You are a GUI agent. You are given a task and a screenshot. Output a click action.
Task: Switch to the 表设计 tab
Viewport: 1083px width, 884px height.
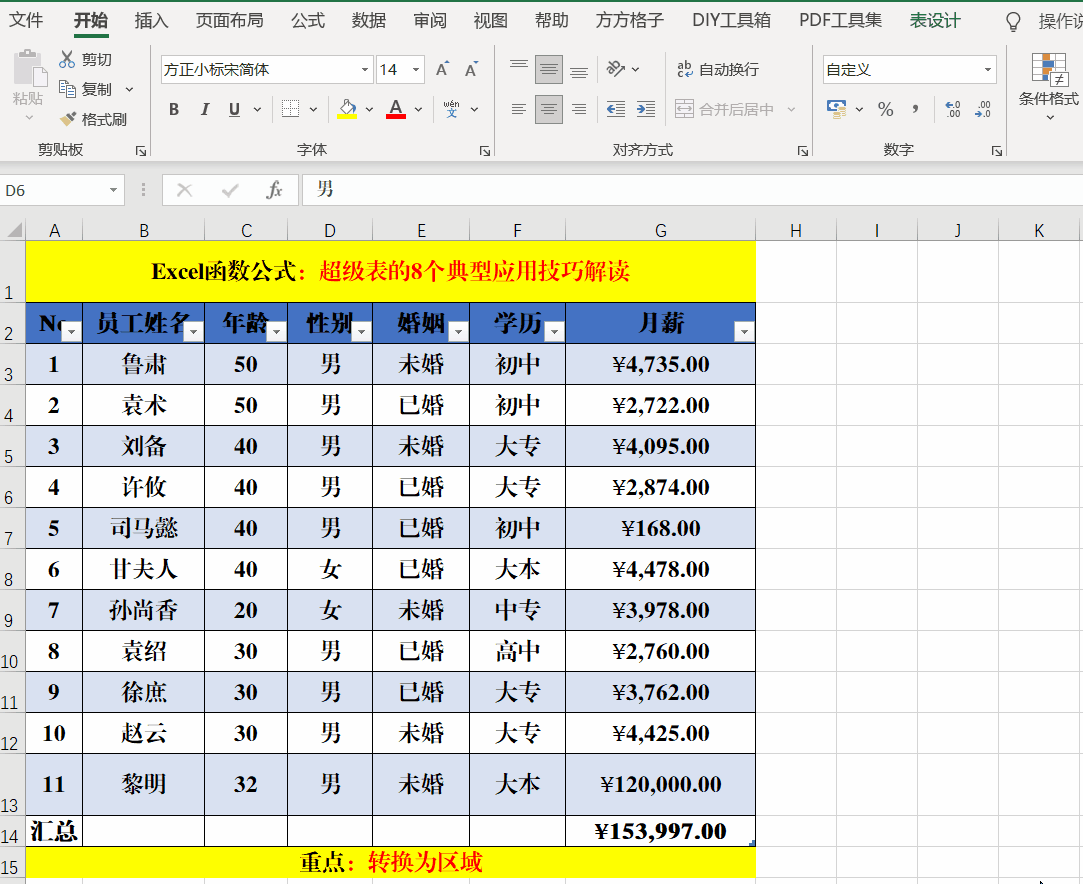935,21
